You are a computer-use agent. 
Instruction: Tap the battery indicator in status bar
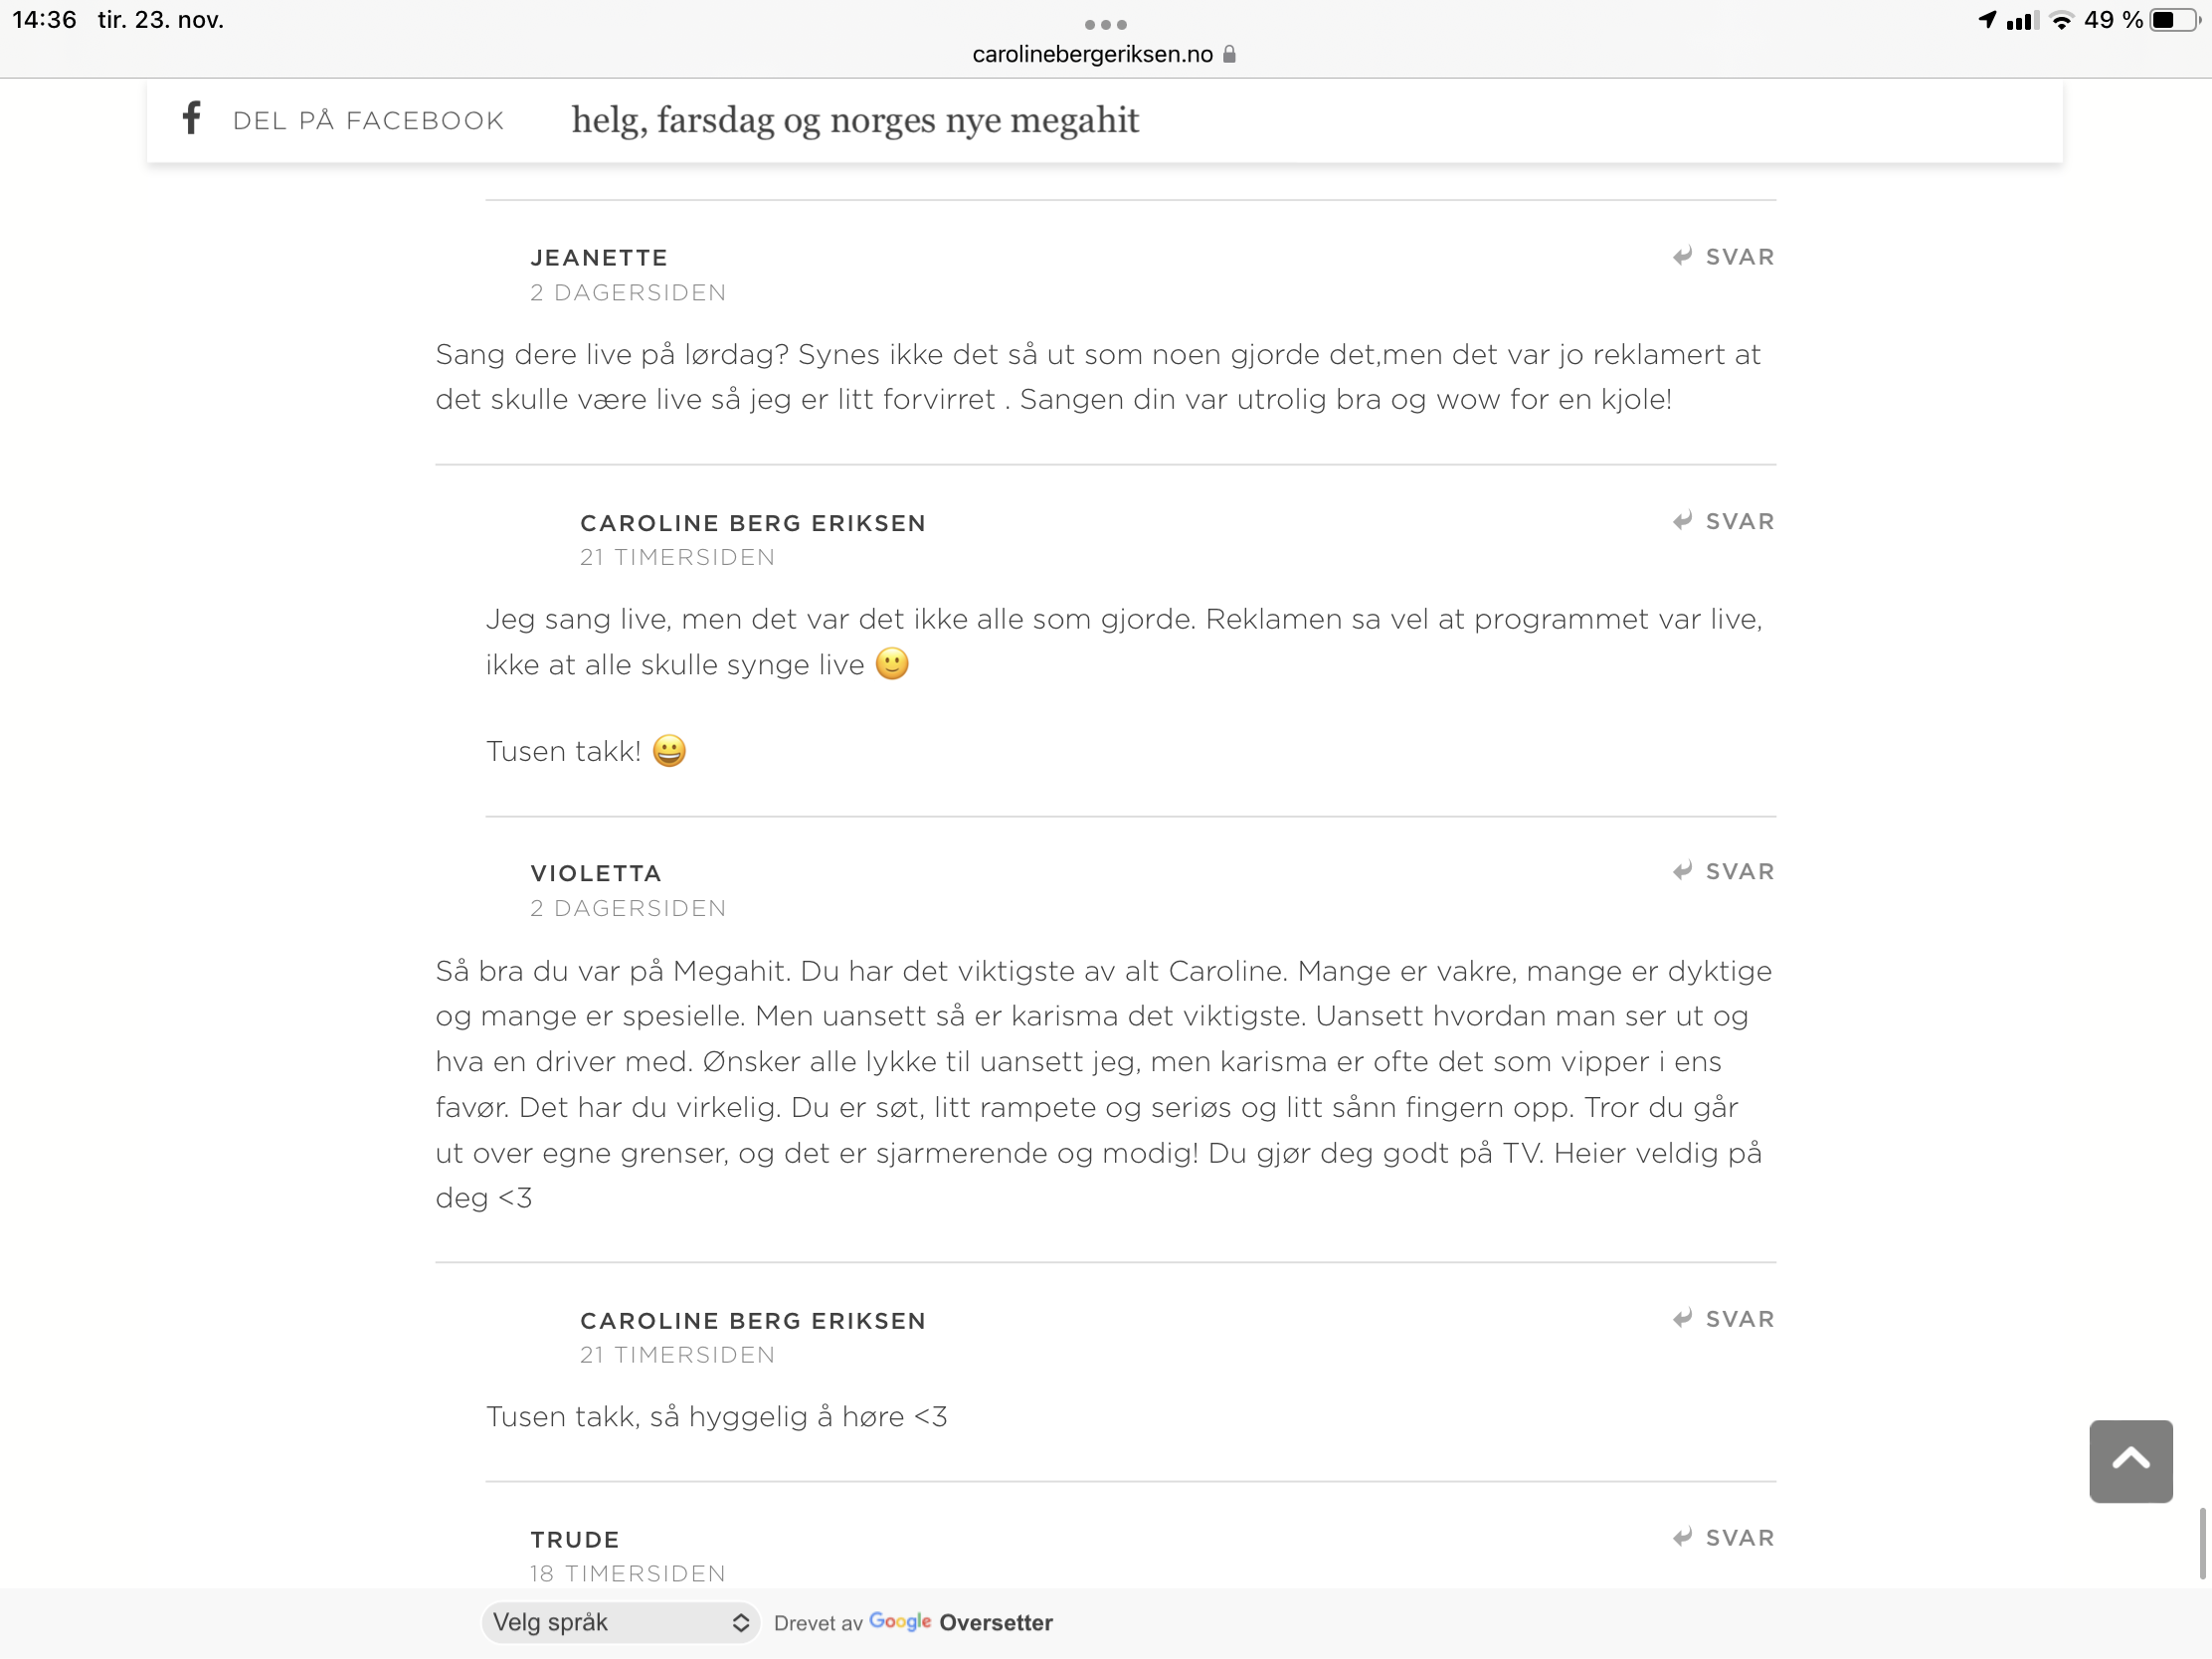point(2172,20)
